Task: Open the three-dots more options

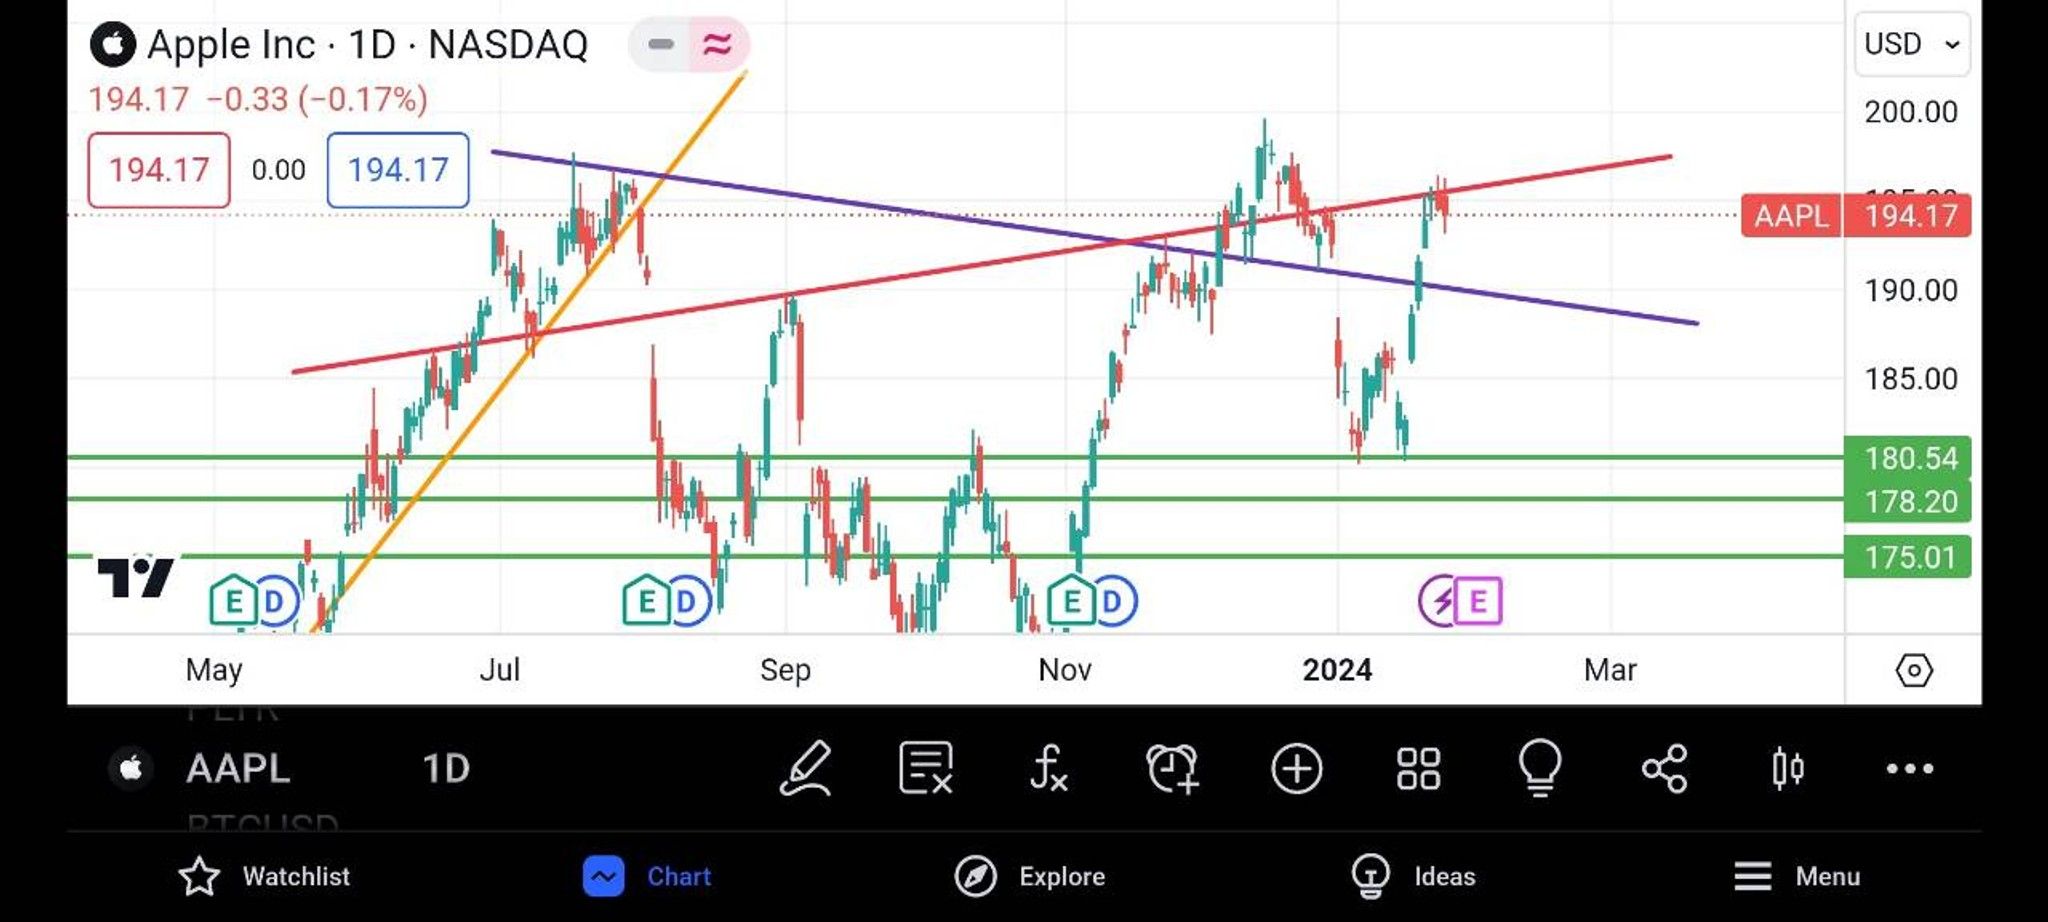Action: (x=1910, y=769)
